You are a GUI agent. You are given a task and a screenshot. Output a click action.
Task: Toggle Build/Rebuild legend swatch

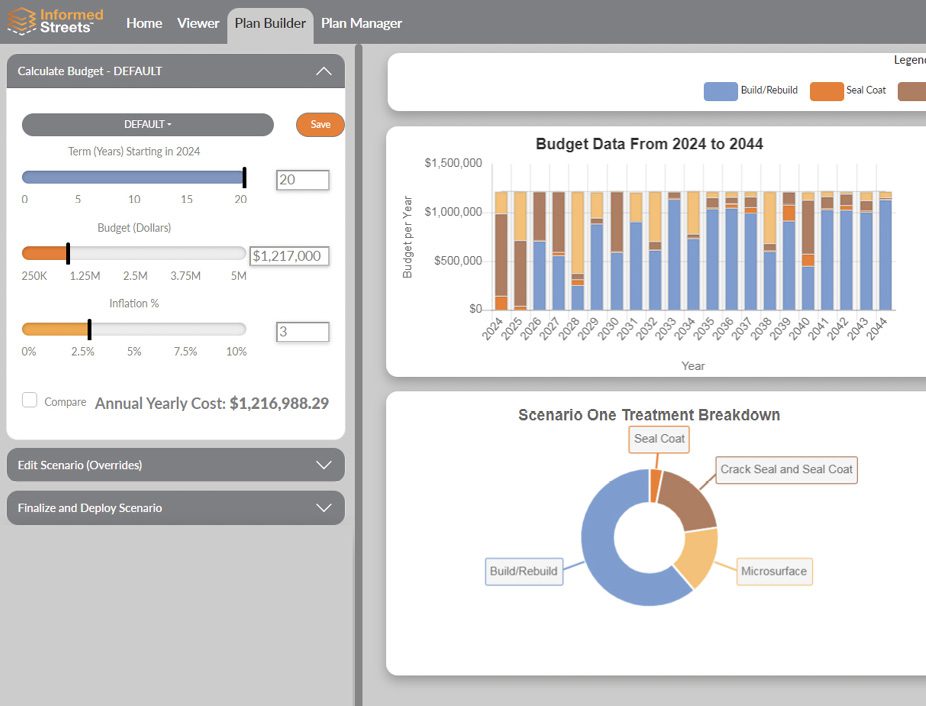coord(720,91)
